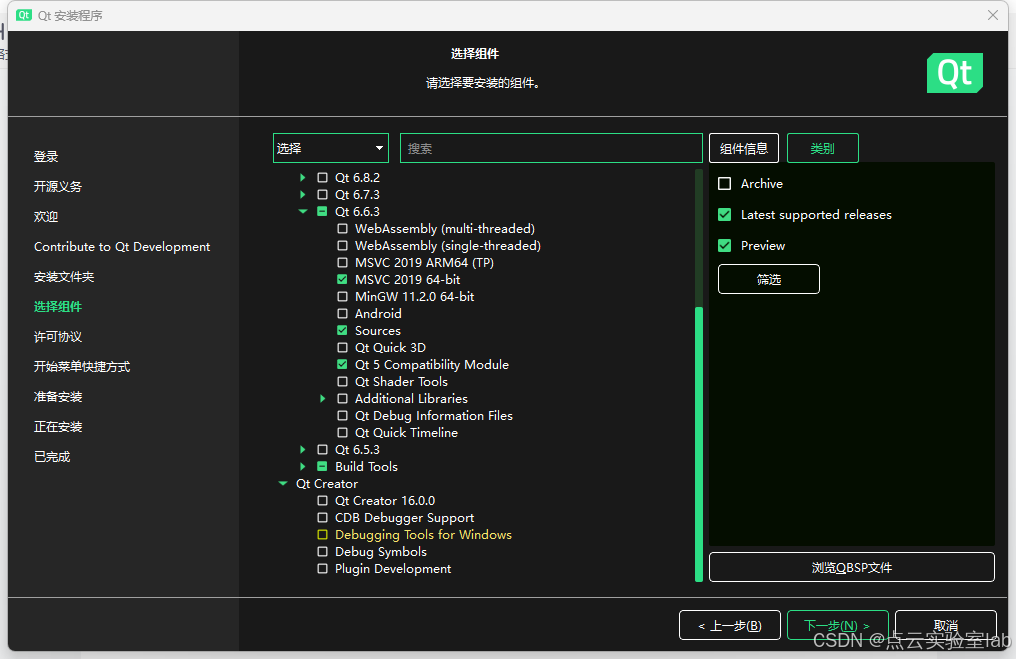Select Contribute to Qt Development step
Screen dimensions: 1016x659
(122, 247)
